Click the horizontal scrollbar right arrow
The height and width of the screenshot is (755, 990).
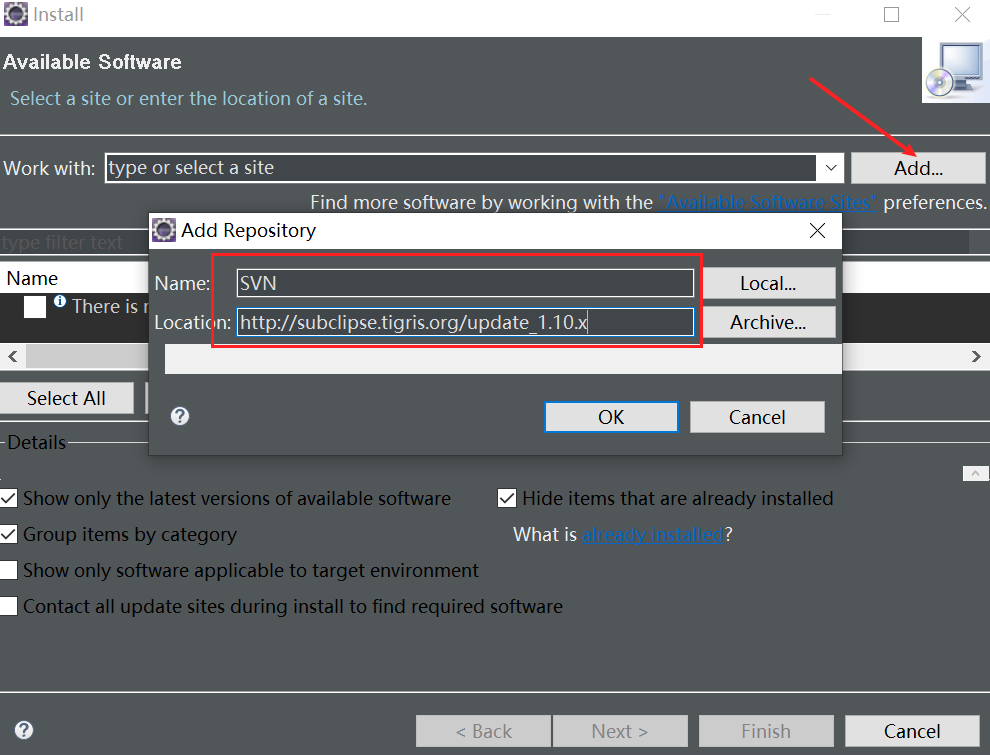click(x=977, y=356)
